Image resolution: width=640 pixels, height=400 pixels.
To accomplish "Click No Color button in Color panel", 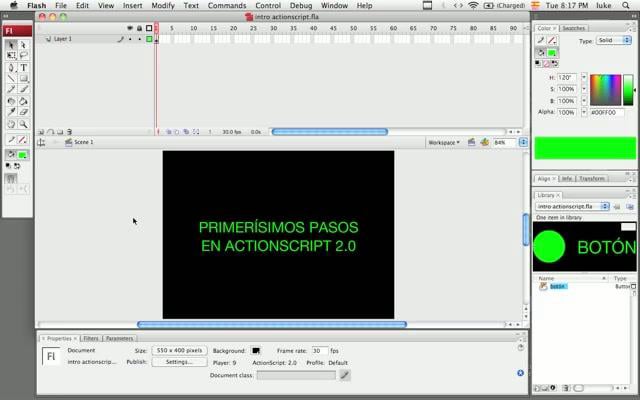I will coord(547,64).
